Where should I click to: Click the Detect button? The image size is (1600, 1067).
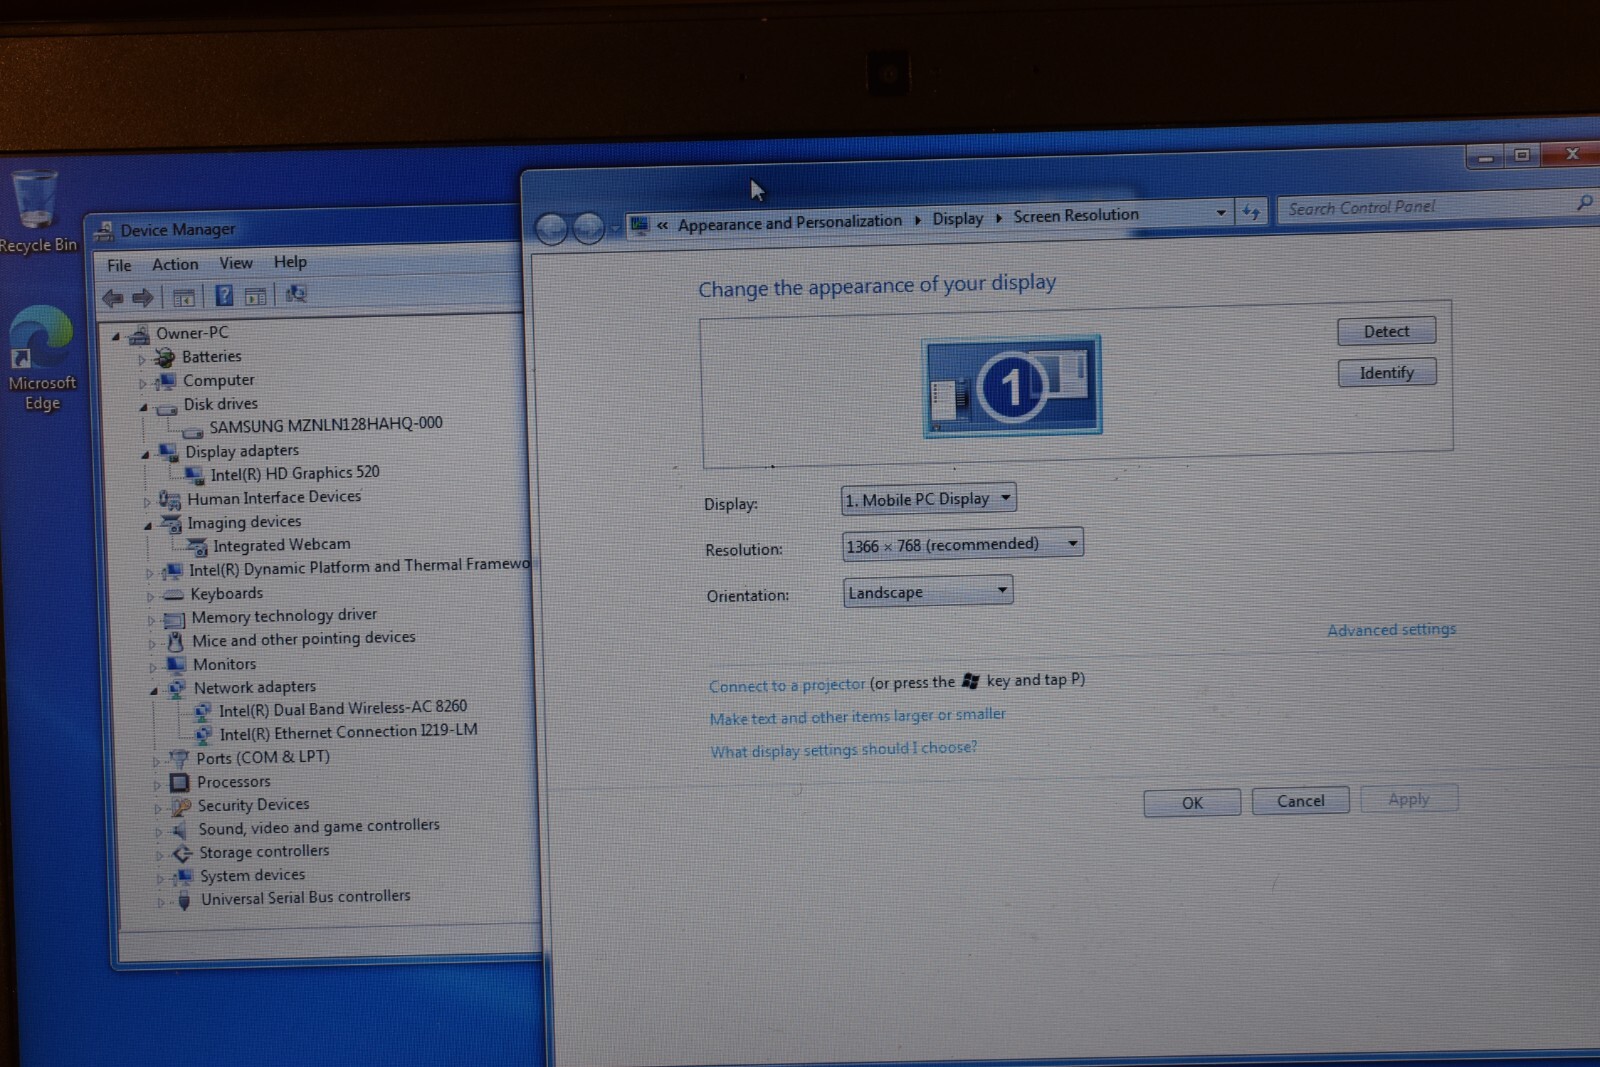point(1386,331)
